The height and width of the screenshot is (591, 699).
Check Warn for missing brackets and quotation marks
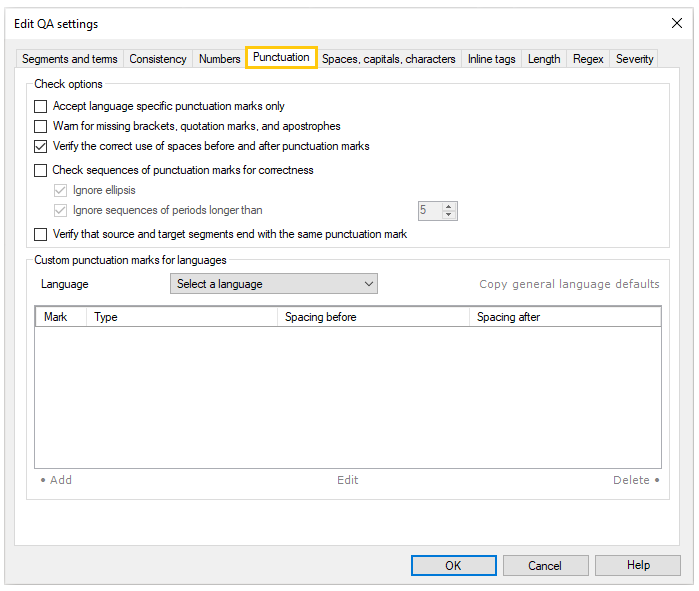(x=41, y=126)
